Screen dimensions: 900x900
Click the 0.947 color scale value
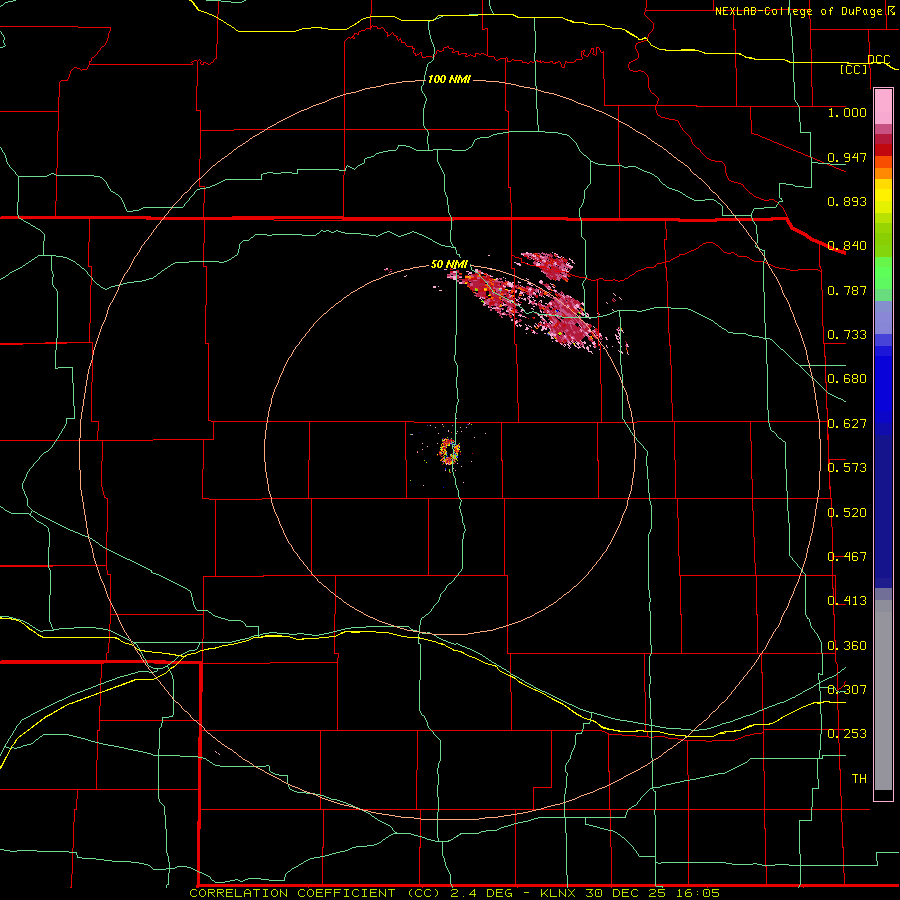coord(847,157)
